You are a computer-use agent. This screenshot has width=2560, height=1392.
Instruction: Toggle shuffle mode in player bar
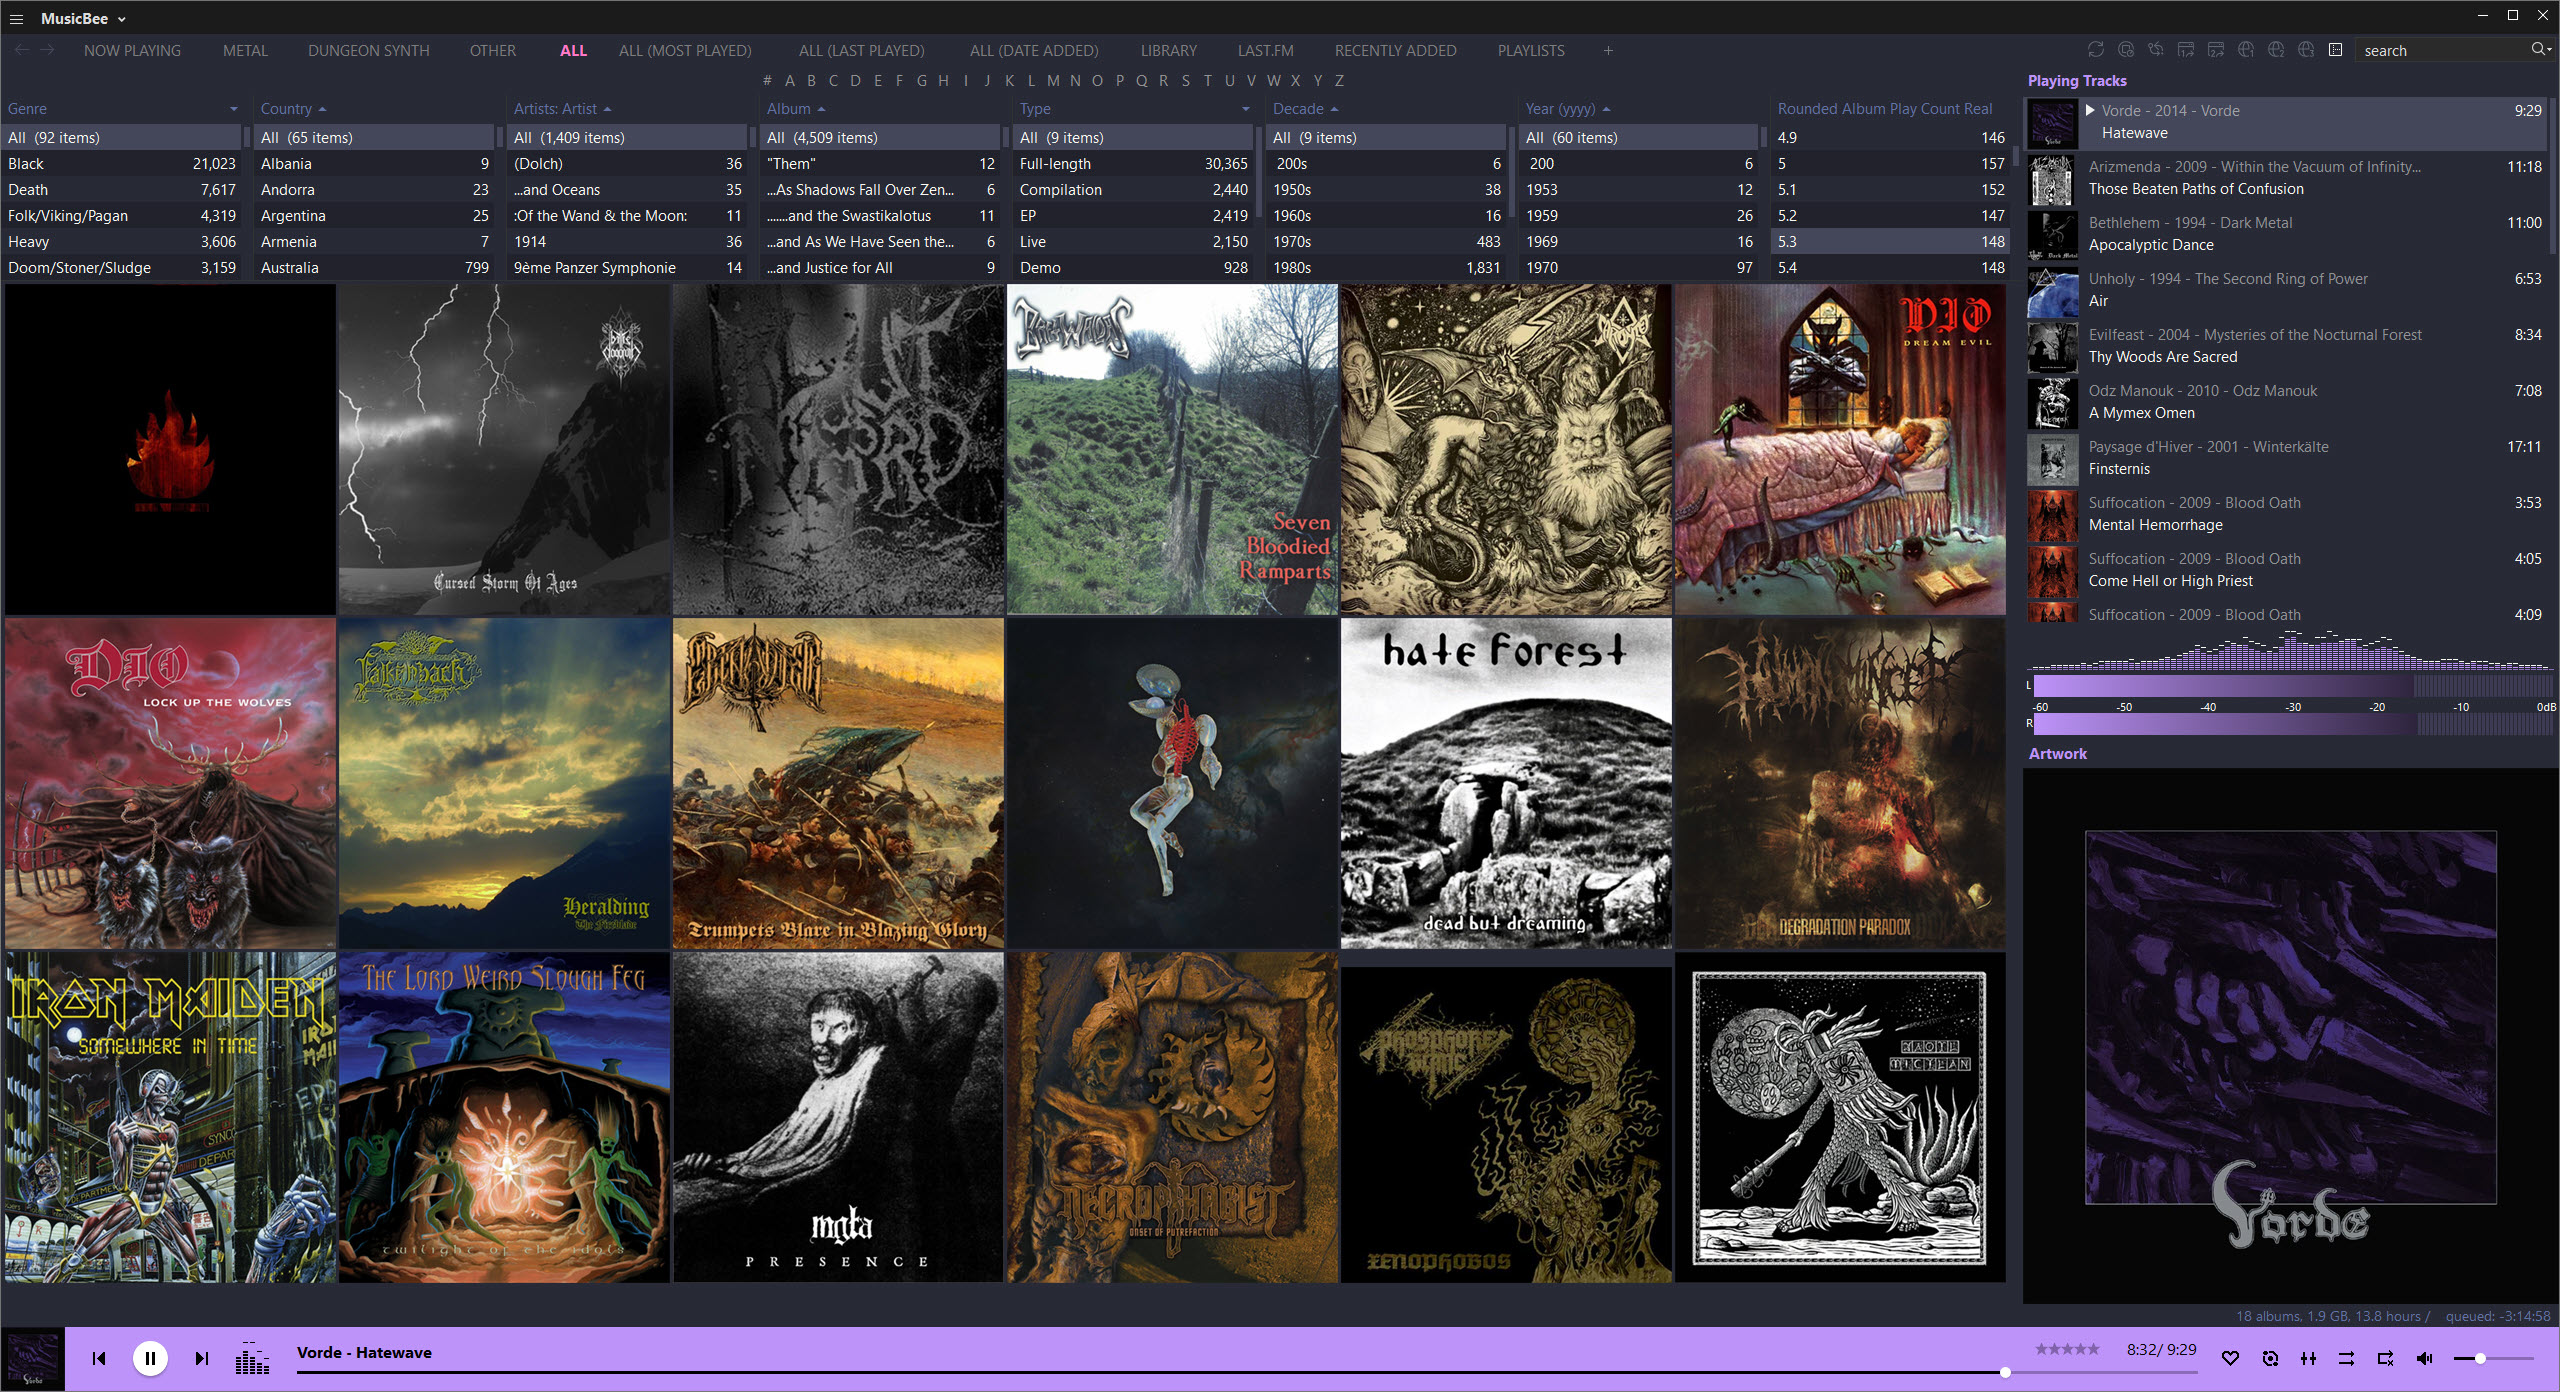pos(2346,1358)
